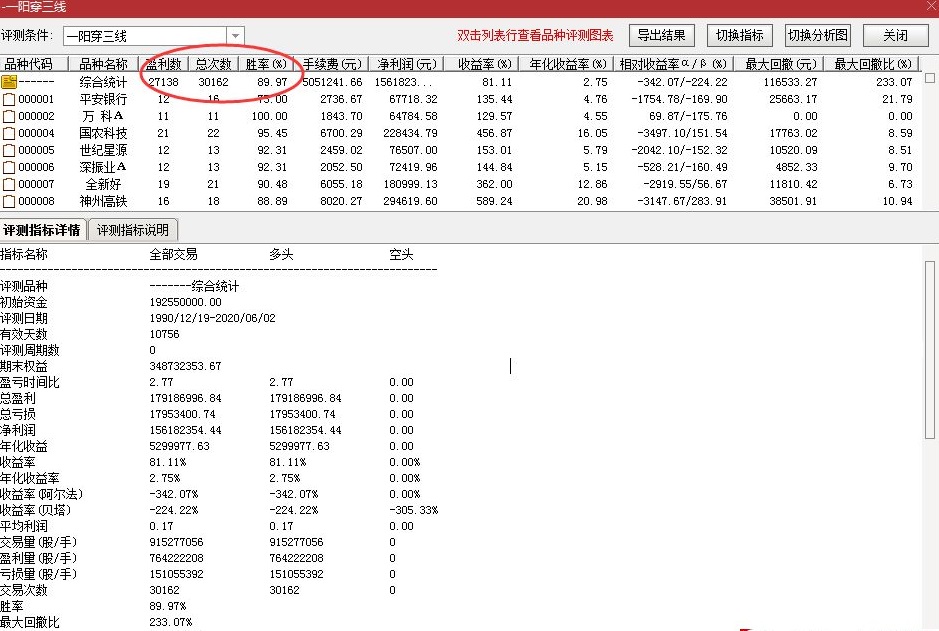Click the 关闭 button
939x631 pixels.
(x=895, y=35)
